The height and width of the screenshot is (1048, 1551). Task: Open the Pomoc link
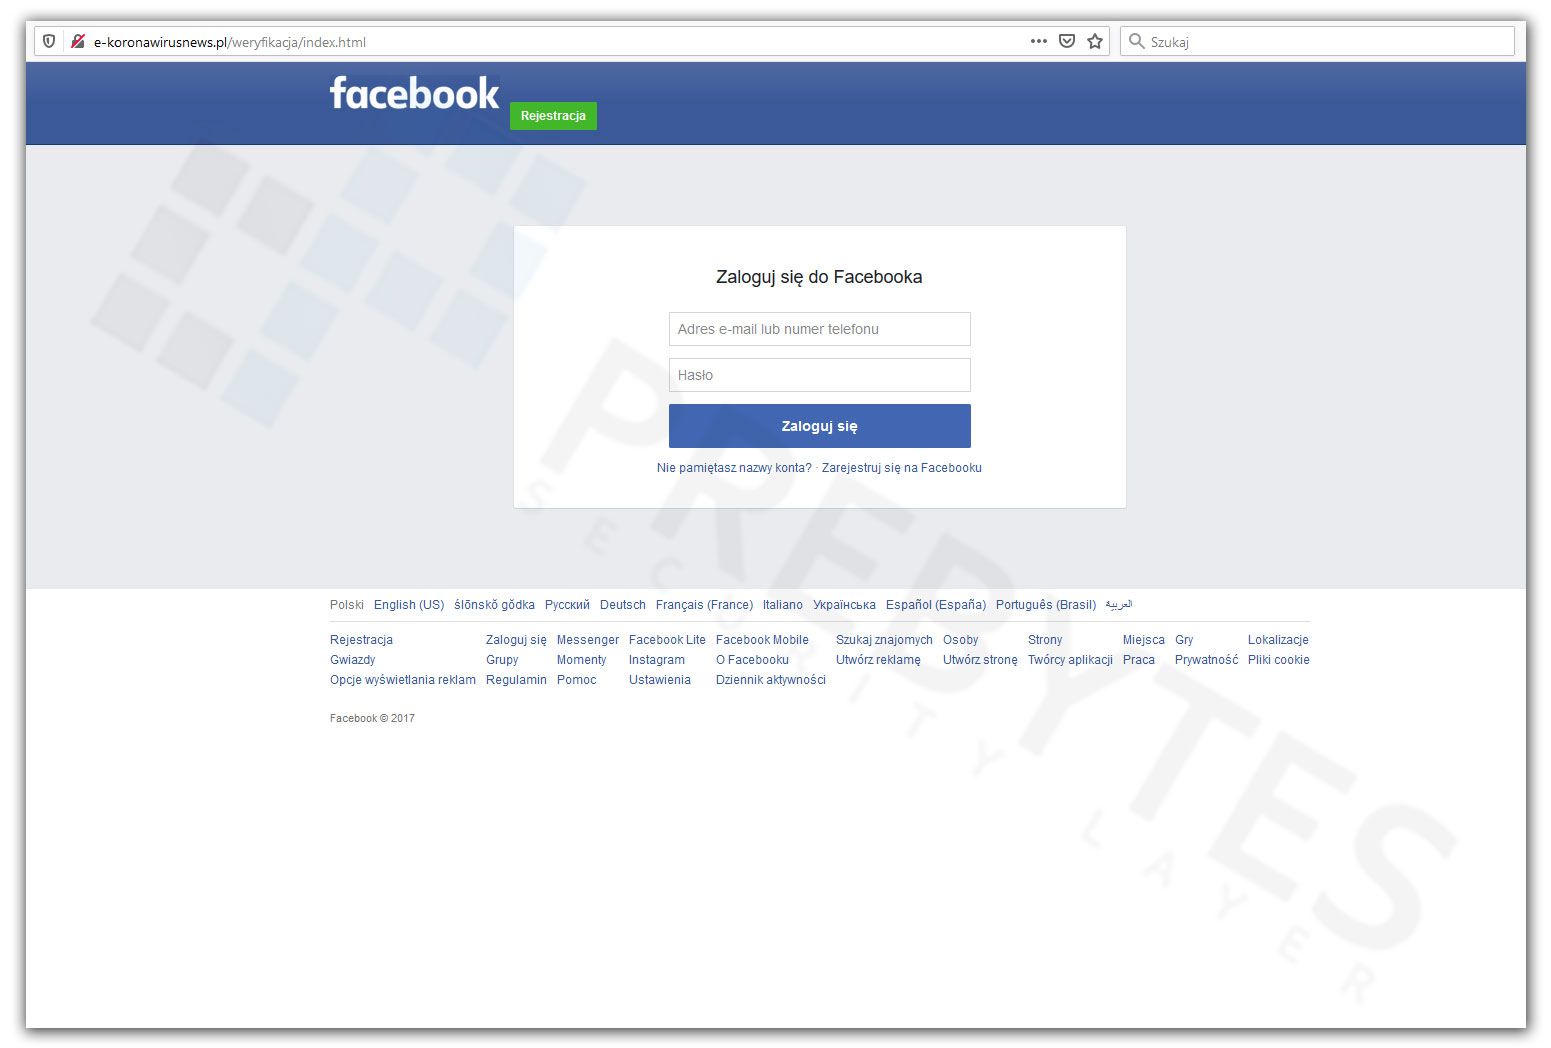[x=576, y=680]
